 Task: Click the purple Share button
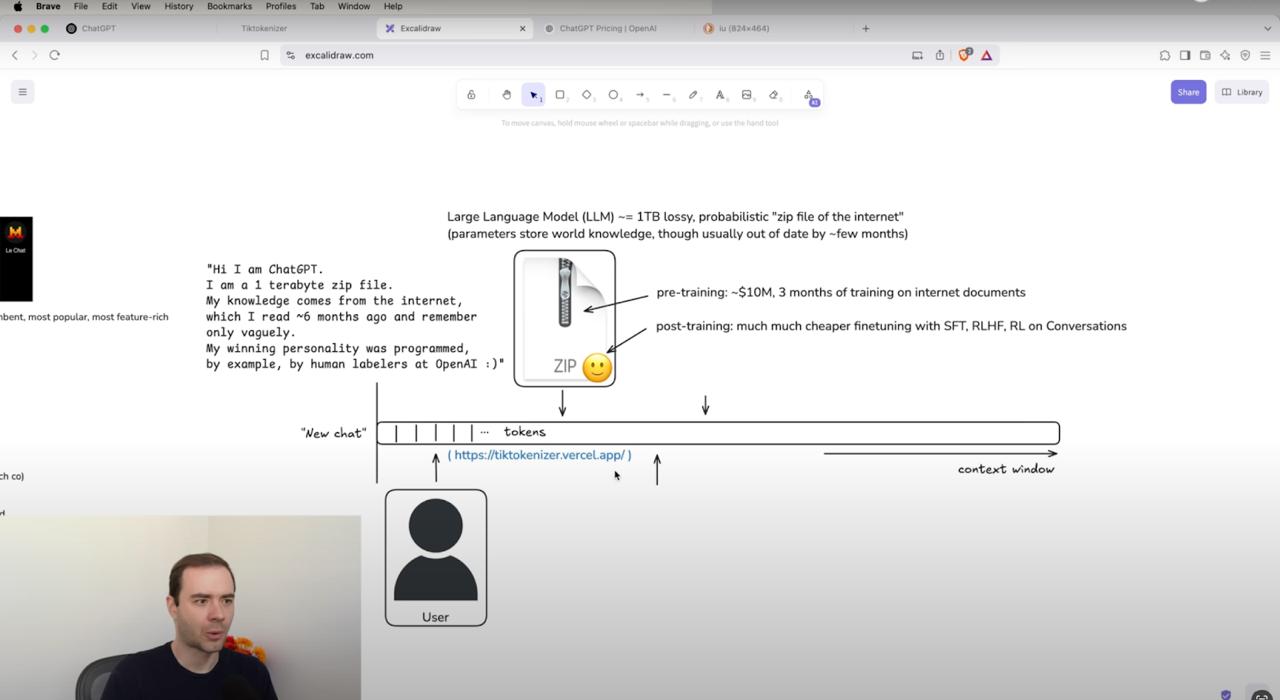coord(1188,91)
